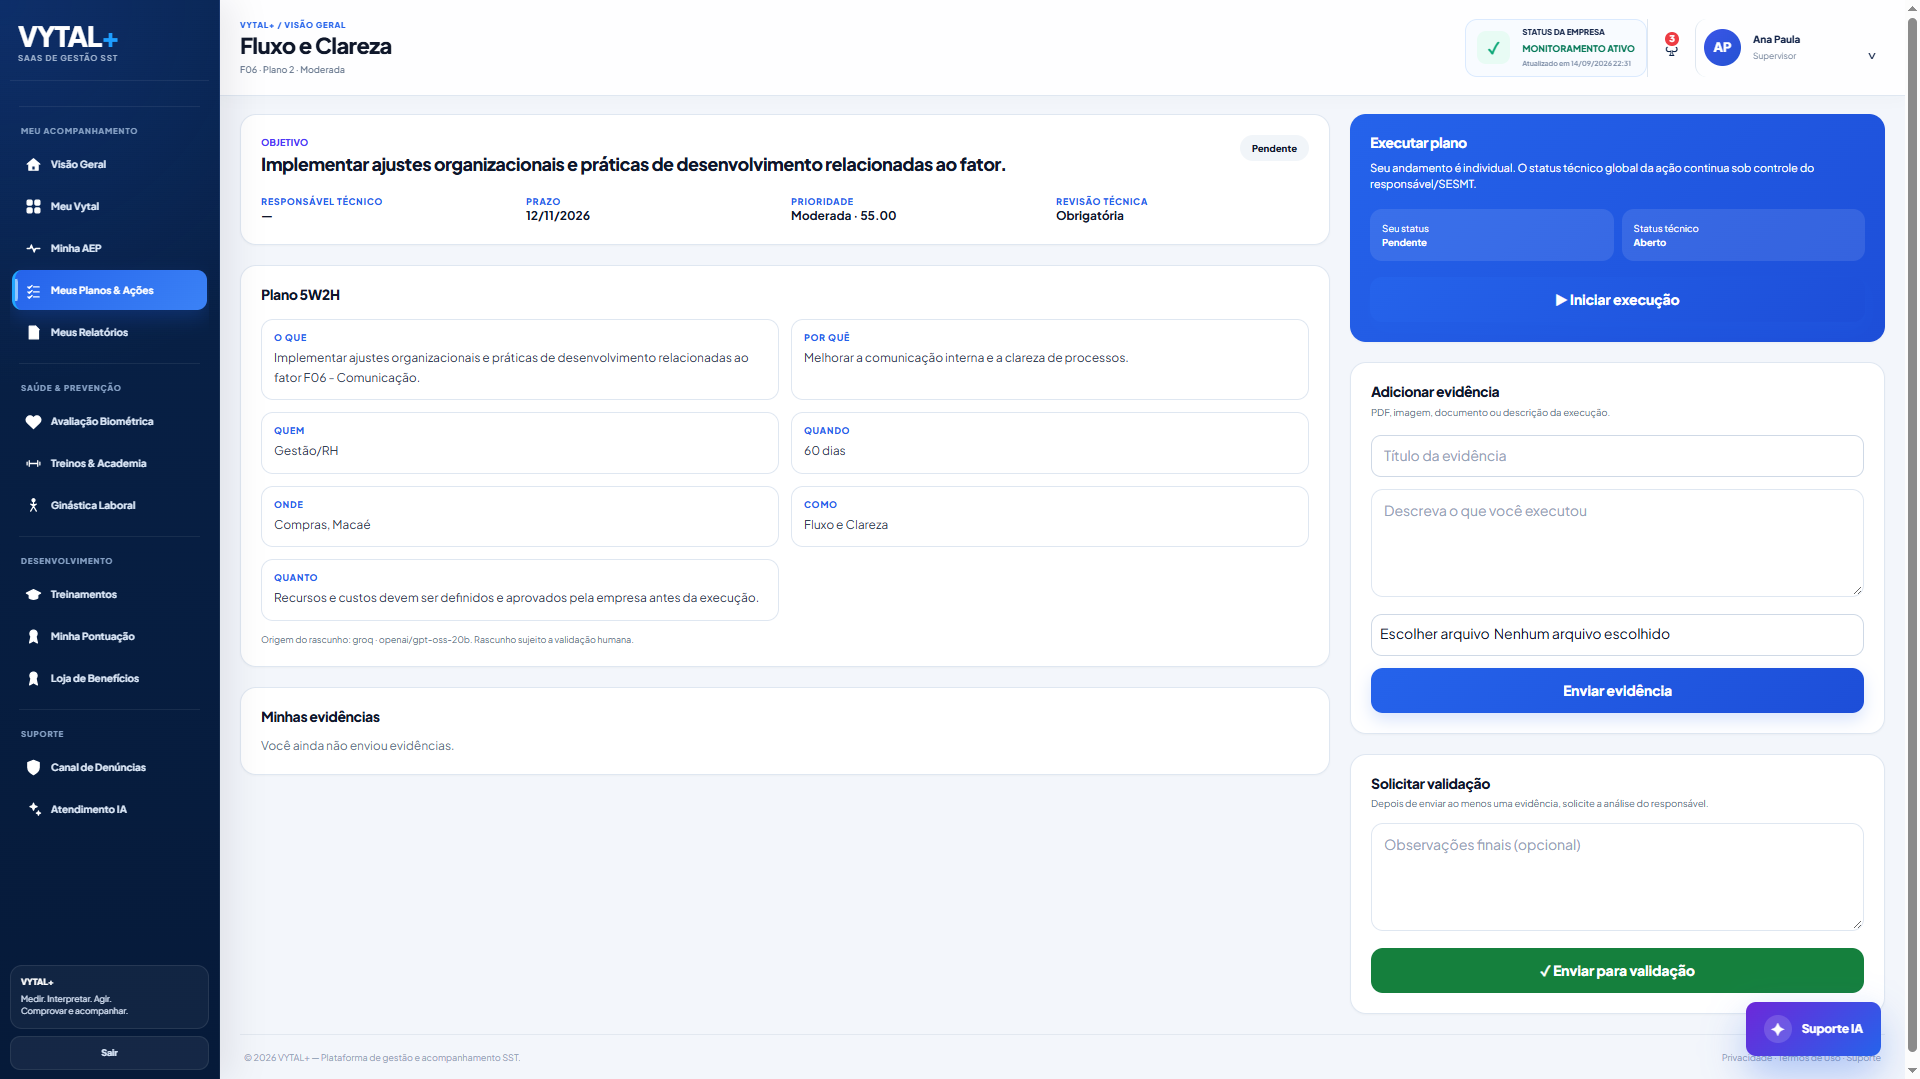Click the Meu Vytal grid icon
Screen dimensions: 1920x1079
click(x=33, y=207)
